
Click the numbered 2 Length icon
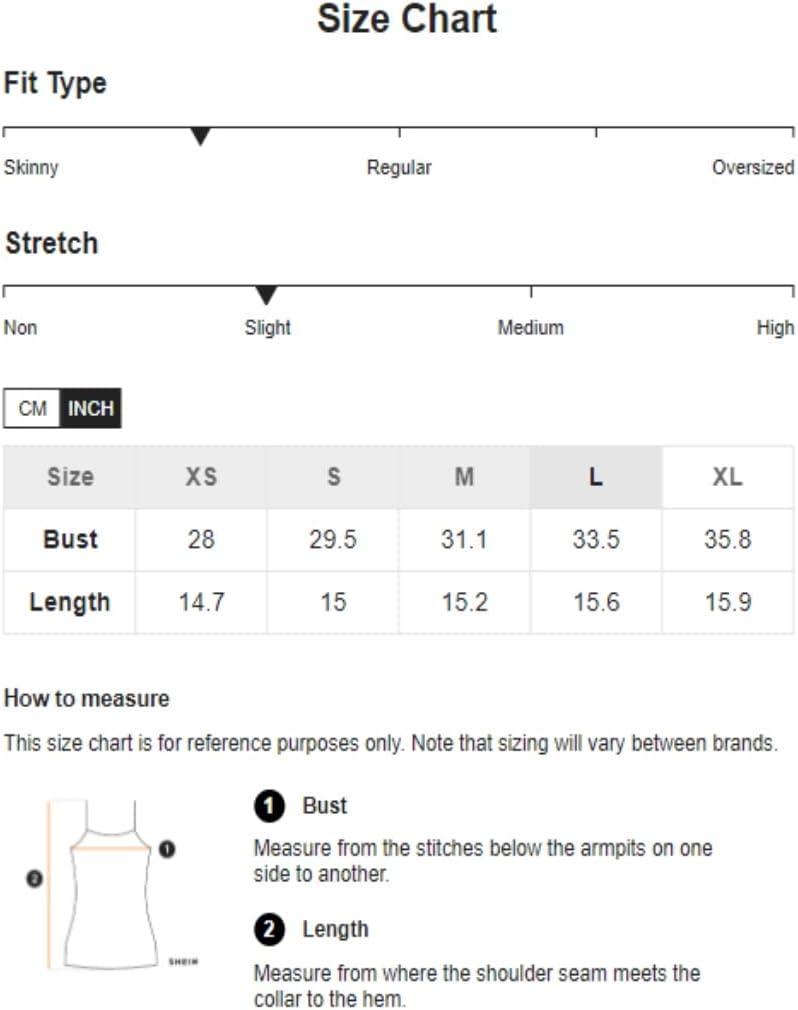point(269,930)
